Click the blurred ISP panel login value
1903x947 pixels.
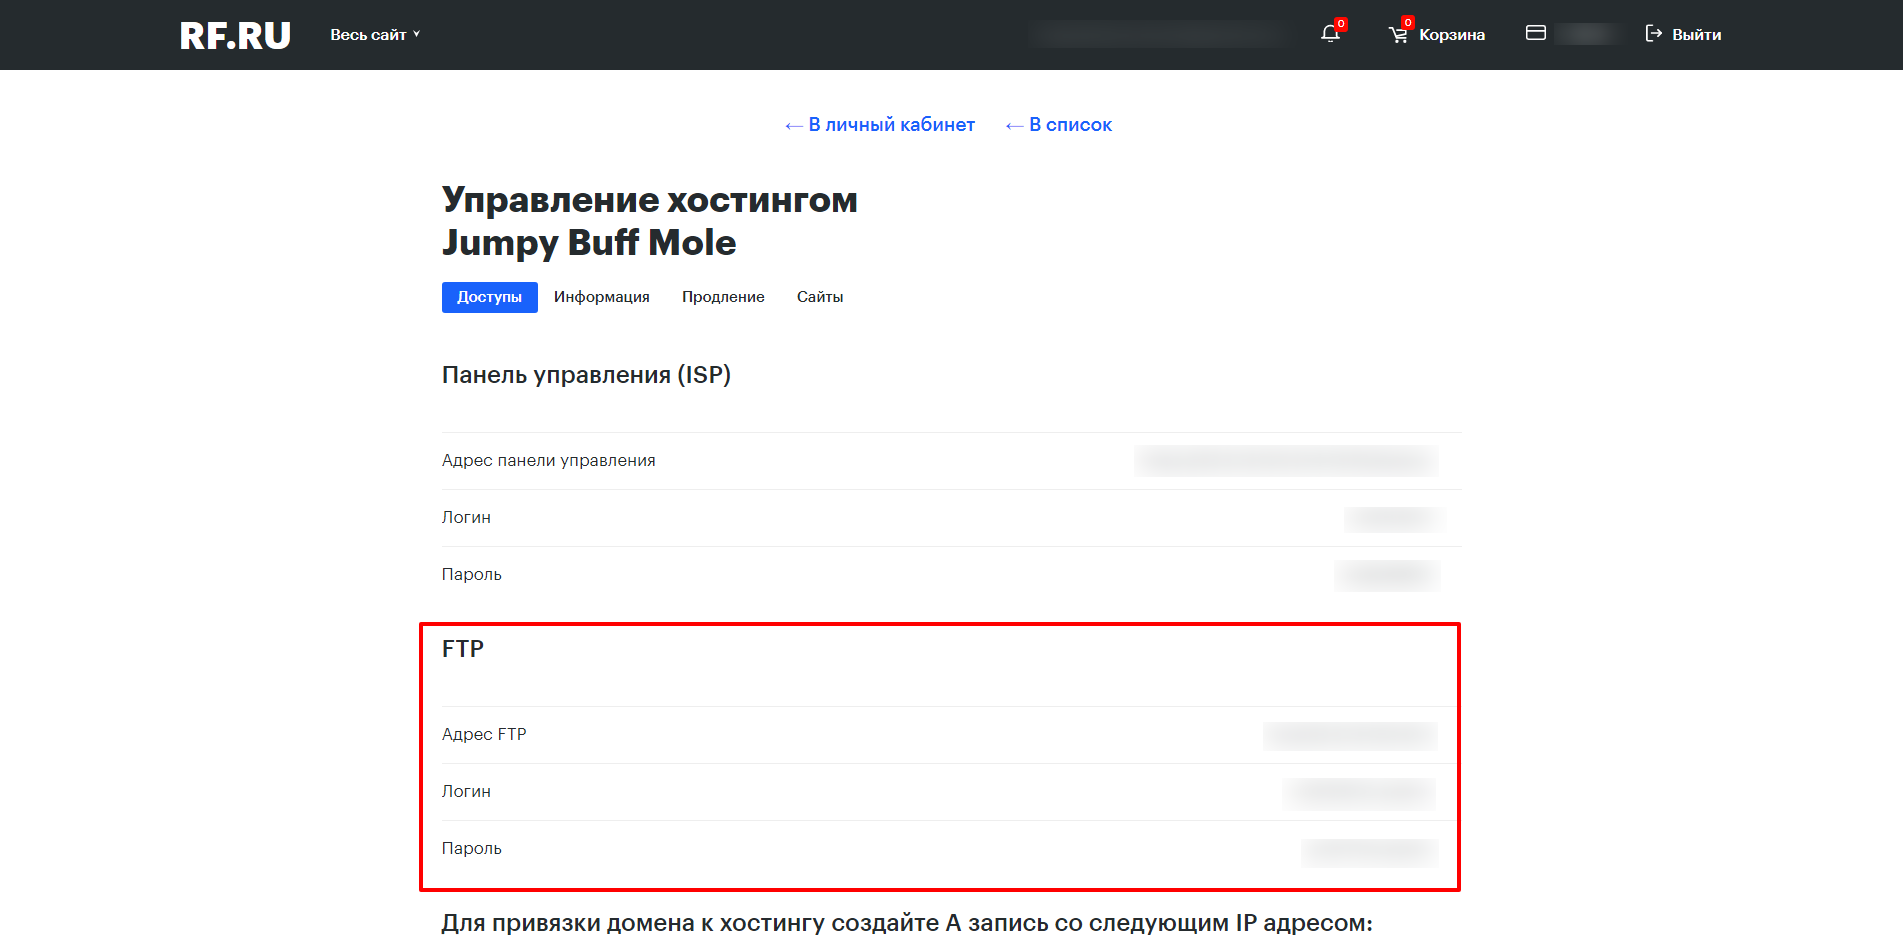tap(1393, 518)
